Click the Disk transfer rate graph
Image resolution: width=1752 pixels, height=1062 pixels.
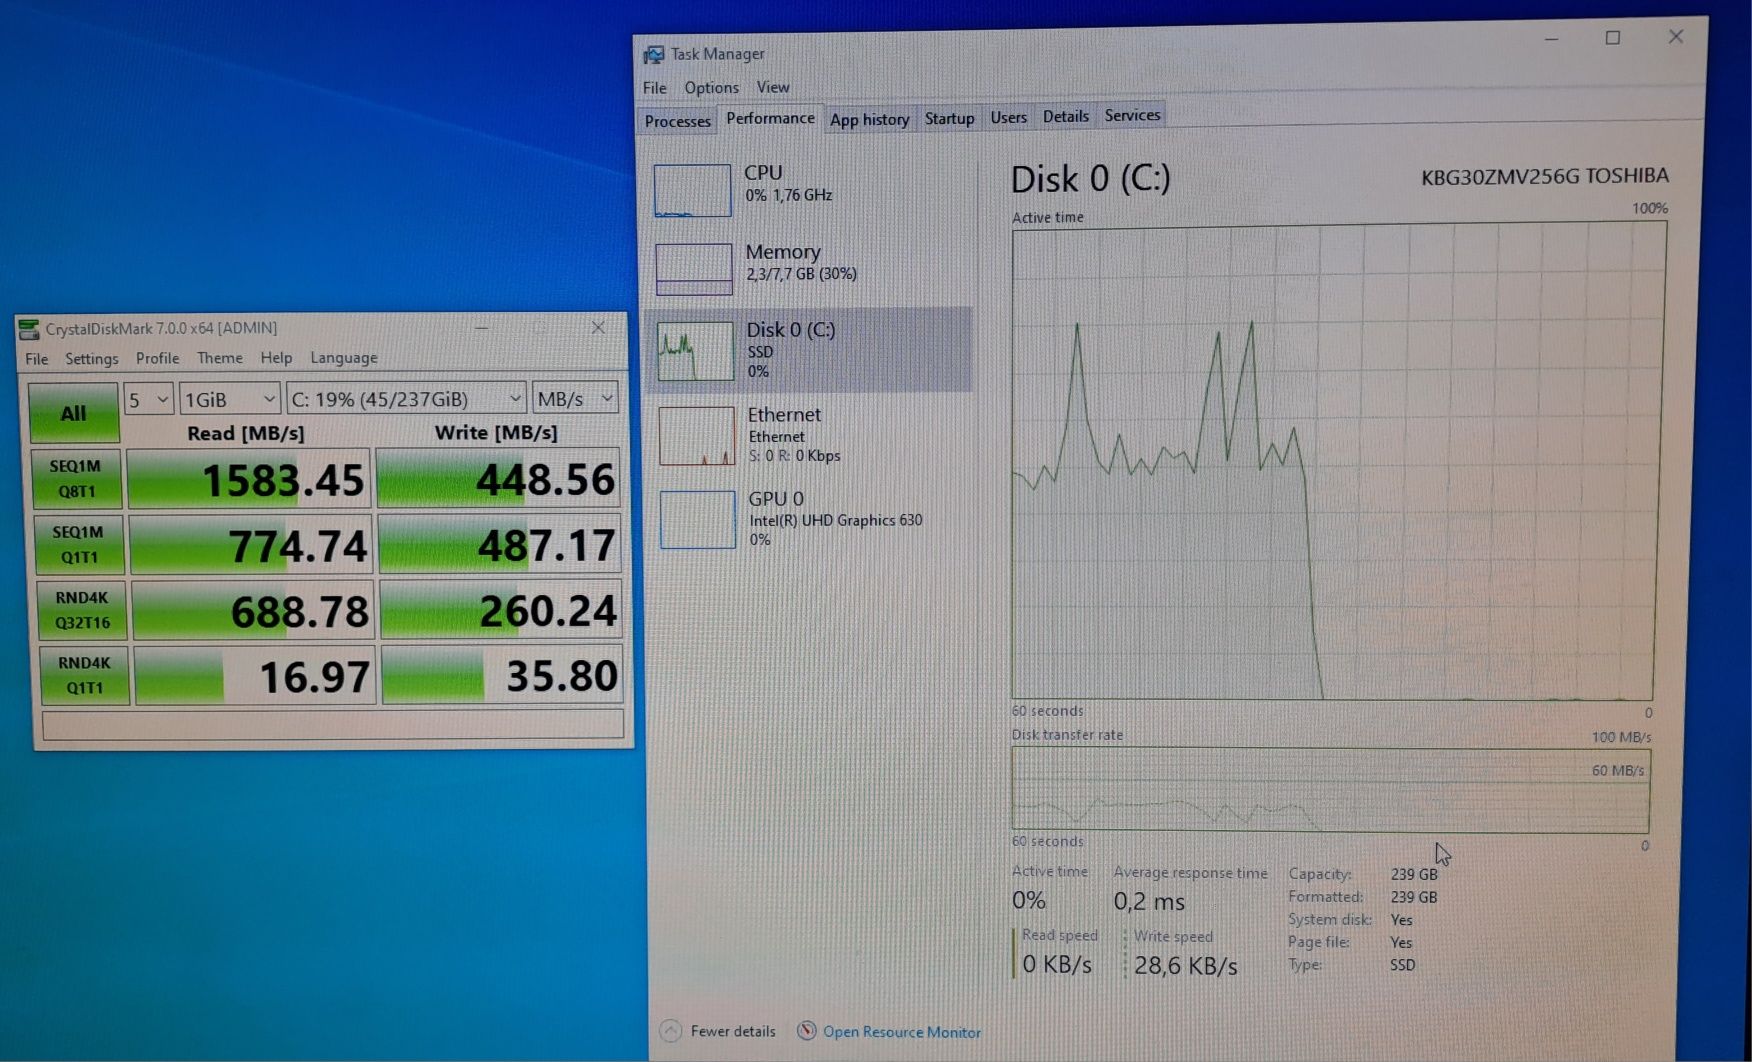pyautogui.click(x=1330, y=790)
